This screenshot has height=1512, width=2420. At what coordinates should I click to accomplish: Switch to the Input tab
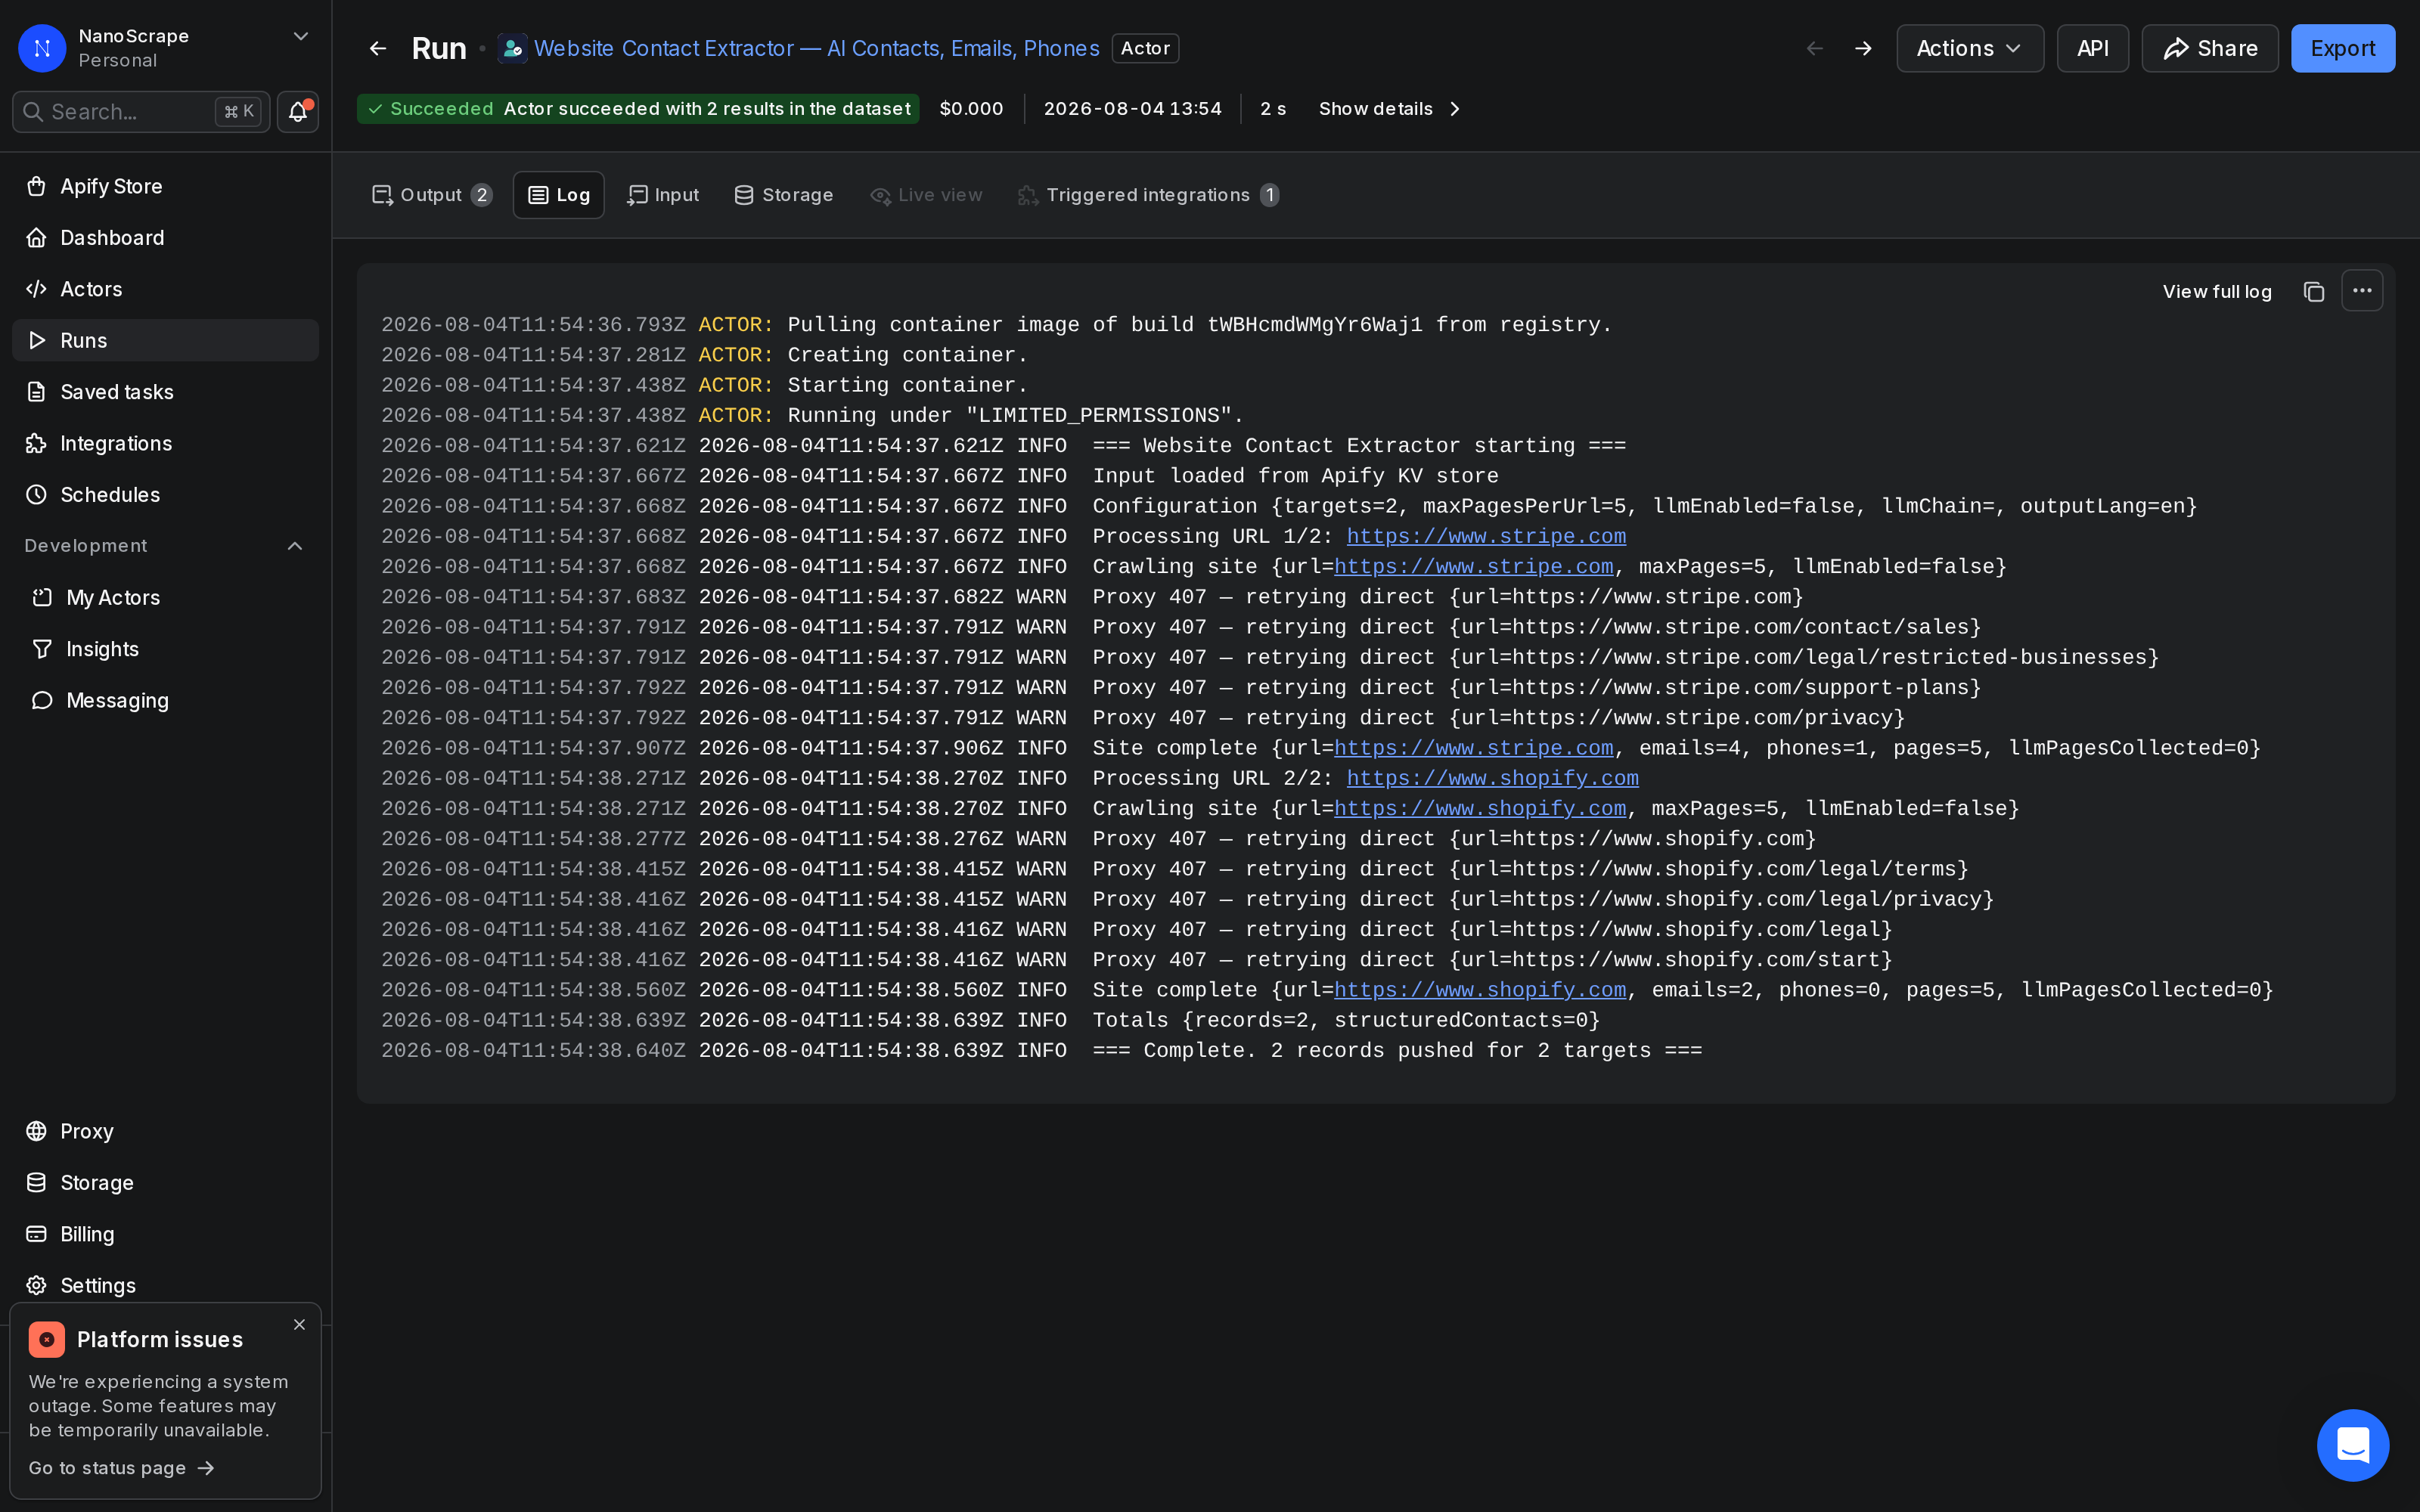(x=663, y=195)
